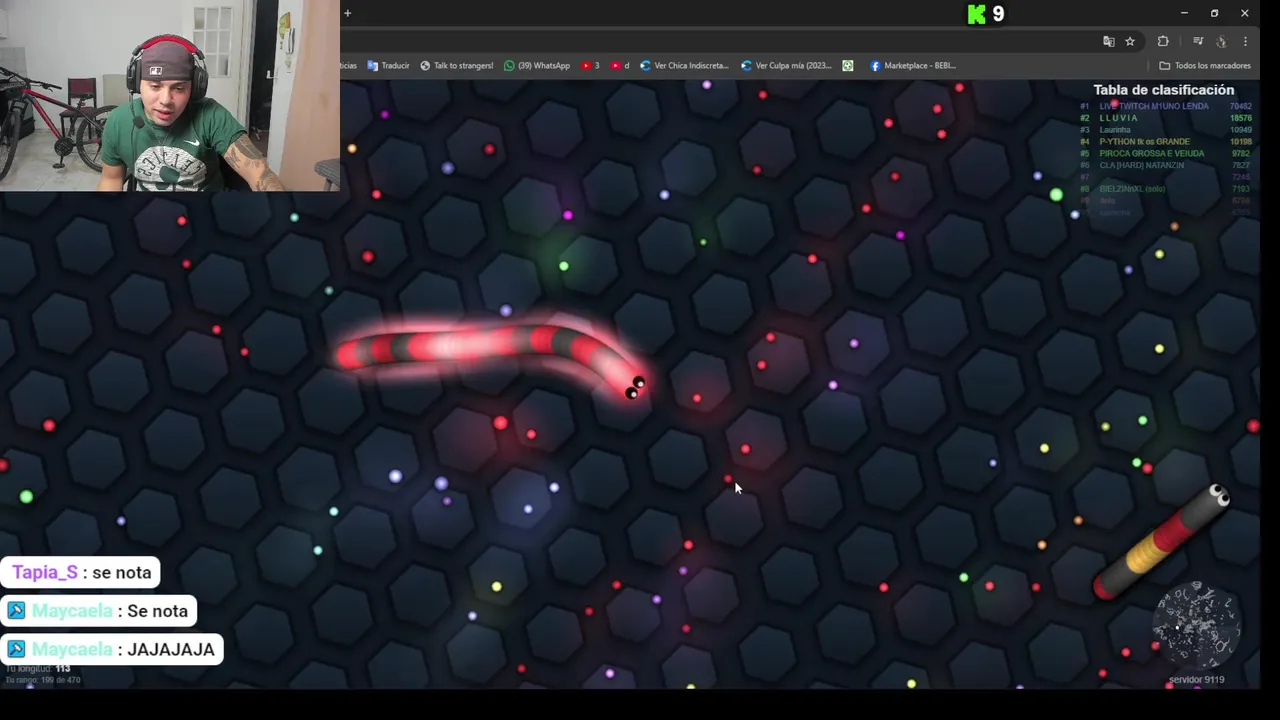Open the Ver Culpa mía (2023 bookmark
Viewport: 1280px width, 720px height.
click(786, 66)
